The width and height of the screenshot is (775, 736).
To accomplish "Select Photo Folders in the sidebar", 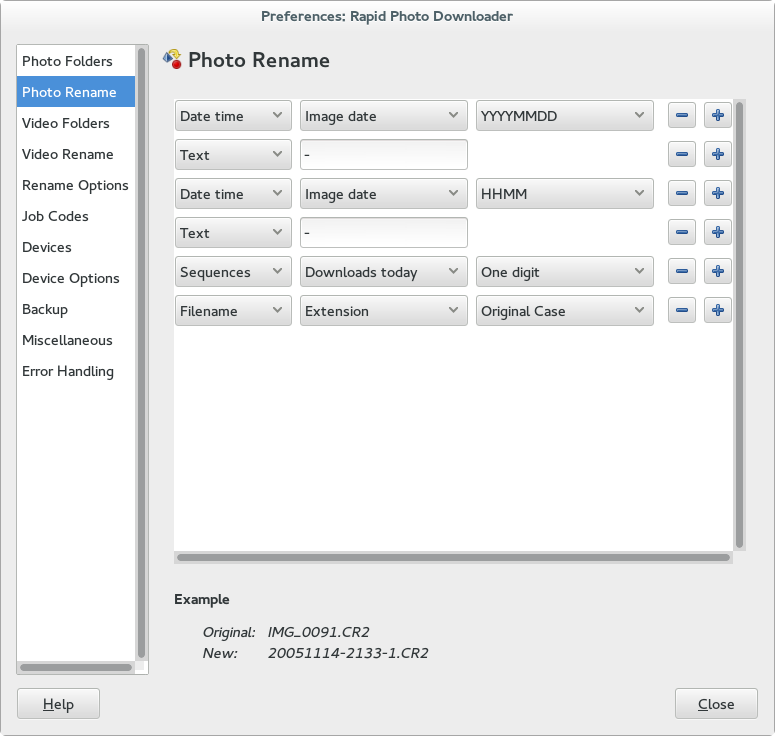I will 76,61.
